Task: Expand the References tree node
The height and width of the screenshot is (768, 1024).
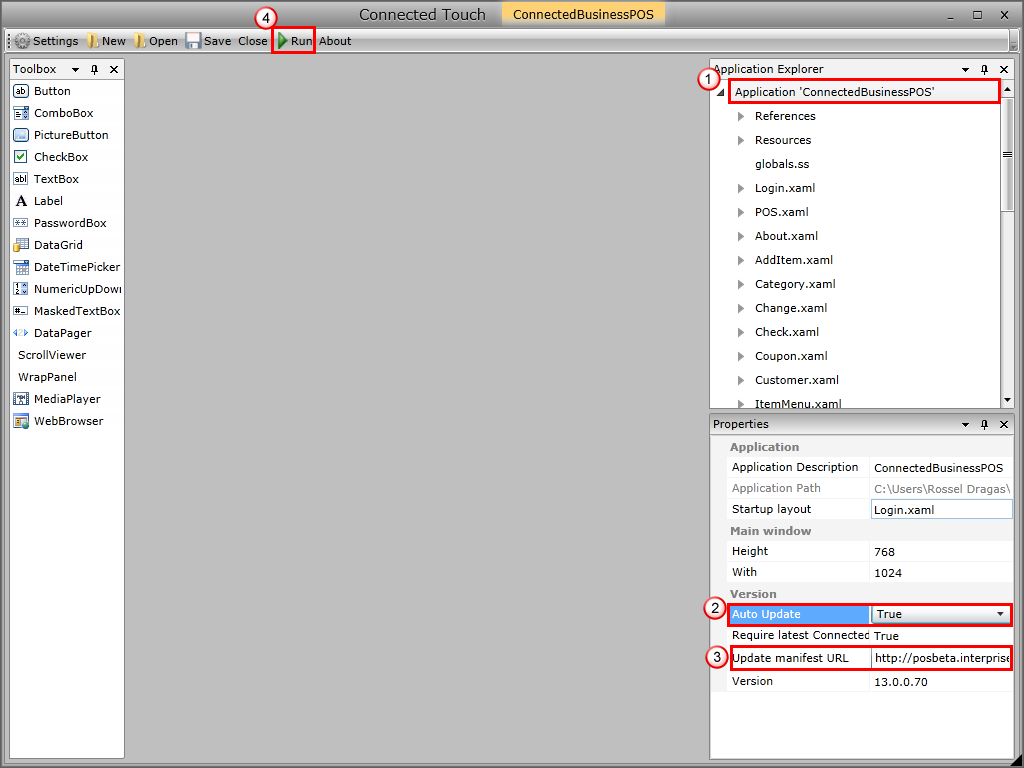Action: (x=741, y=116)
